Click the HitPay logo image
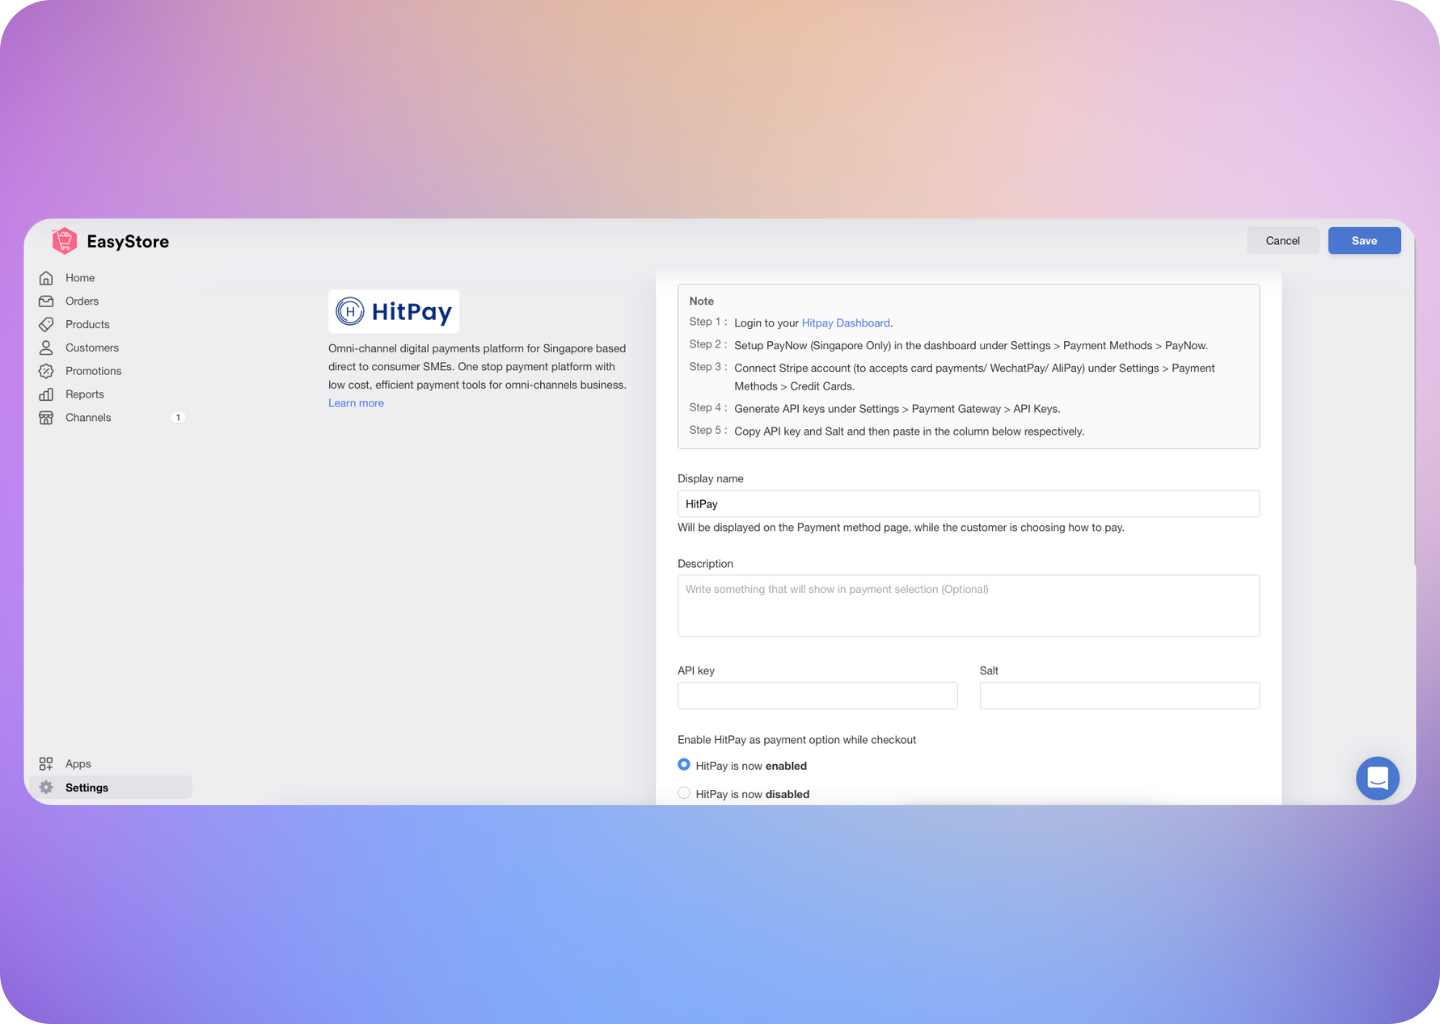This screenshot has width=1440, height=1024. 394,312
